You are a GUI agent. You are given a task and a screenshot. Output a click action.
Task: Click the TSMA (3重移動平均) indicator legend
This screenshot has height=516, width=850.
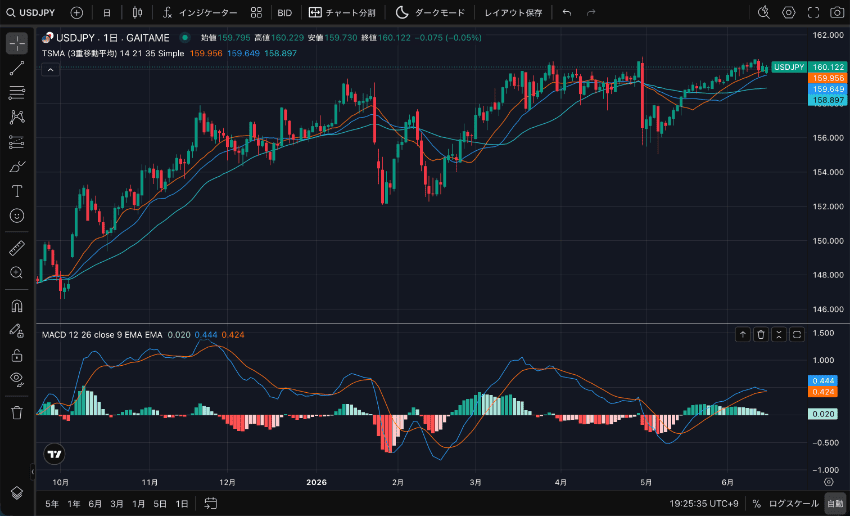pos(113,53)
